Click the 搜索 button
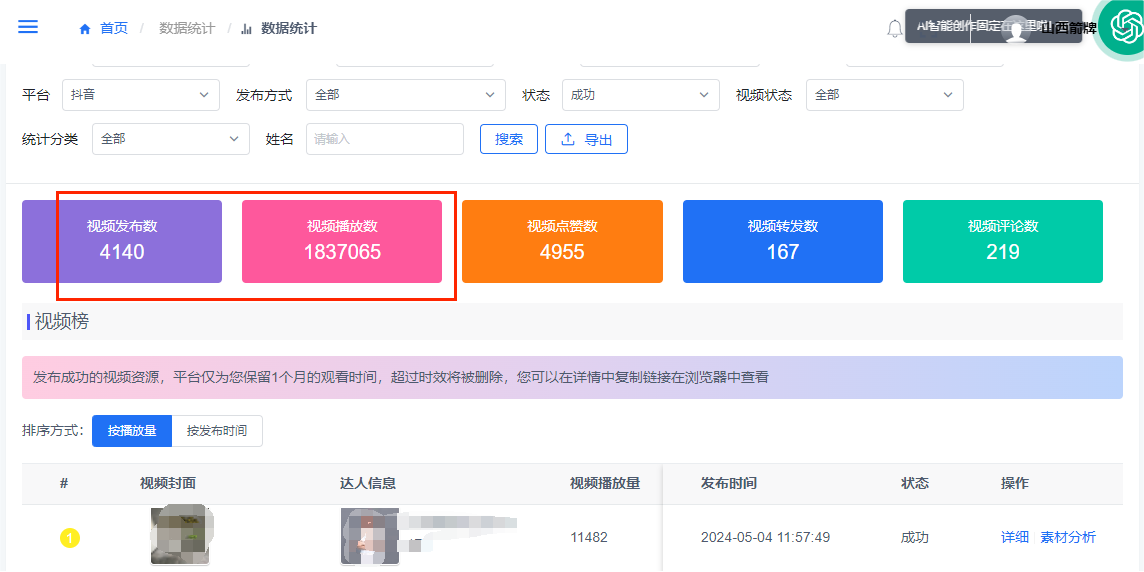The width and height of the screenshot is (1144, 572). pyautogui.click(x=509, y=139)
